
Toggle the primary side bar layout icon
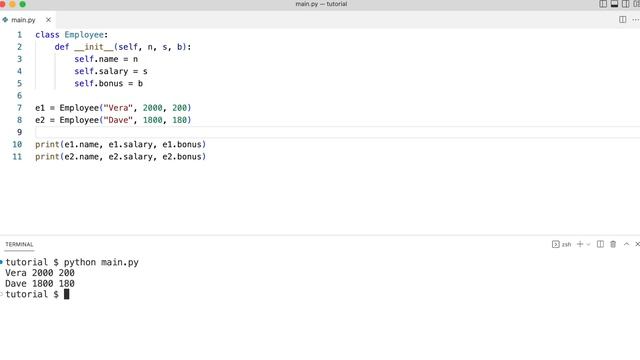(603, 4)
